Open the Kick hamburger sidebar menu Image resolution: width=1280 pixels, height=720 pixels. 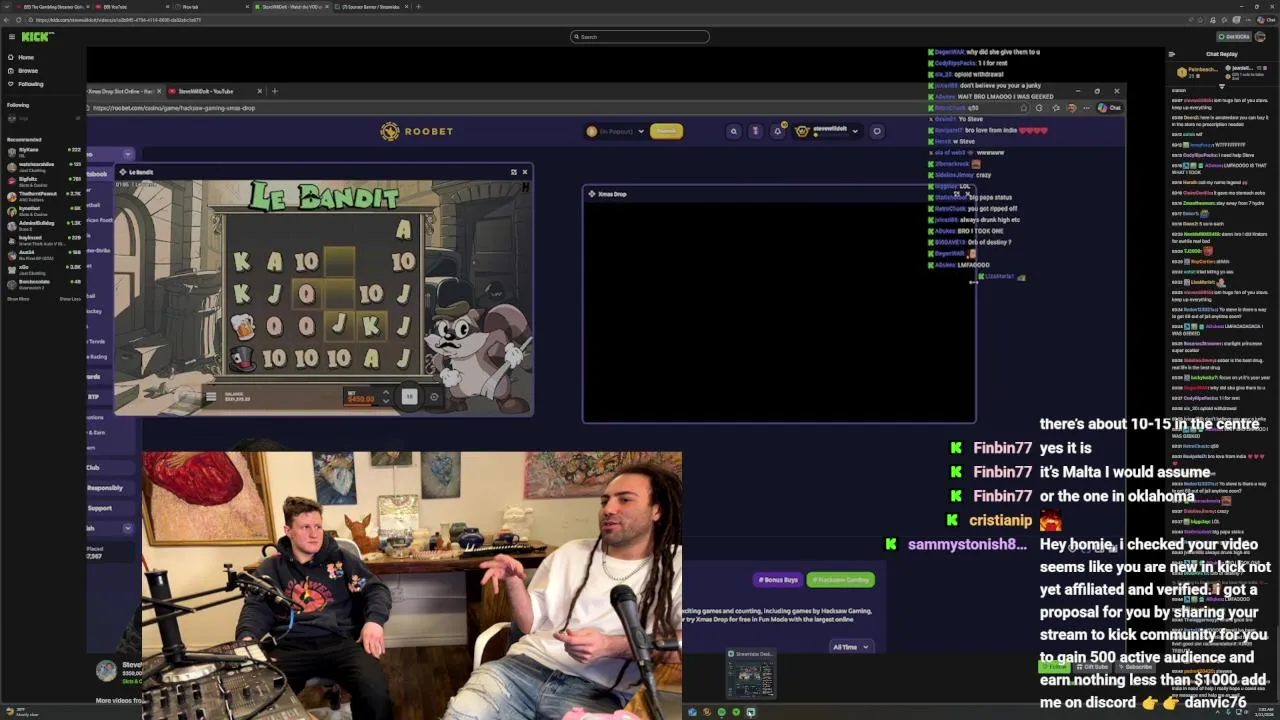(11, 37)
